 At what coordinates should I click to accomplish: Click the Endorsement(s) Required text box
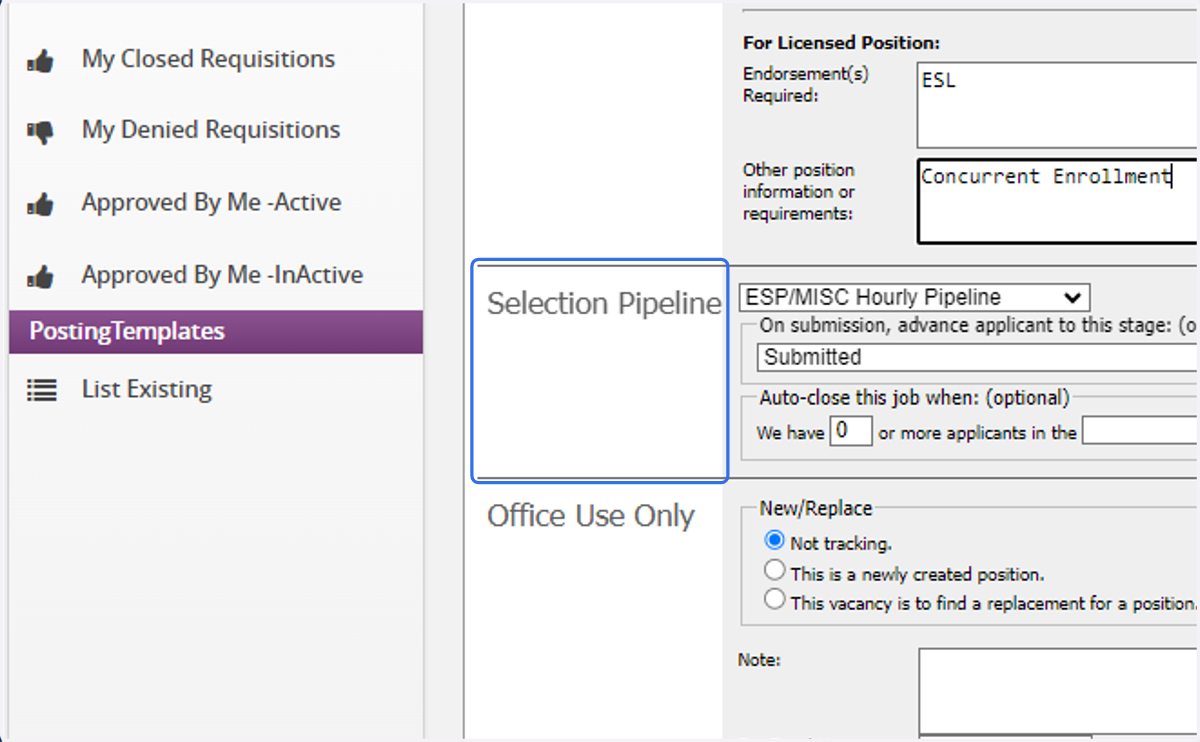pos(1057,106)
